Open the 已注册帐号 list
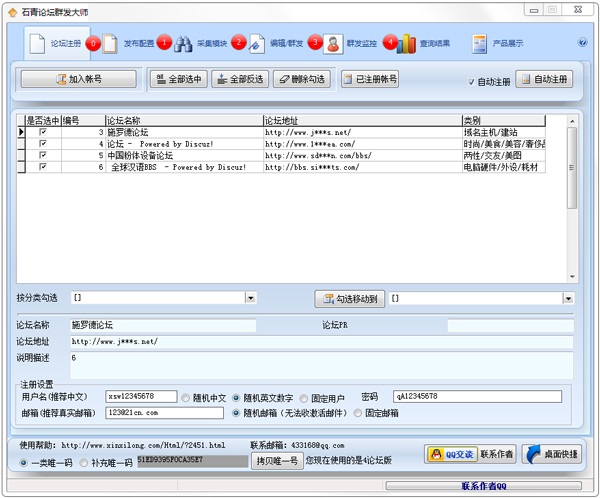The height and width of the screenshot is (498, 600). click(370, 79)
